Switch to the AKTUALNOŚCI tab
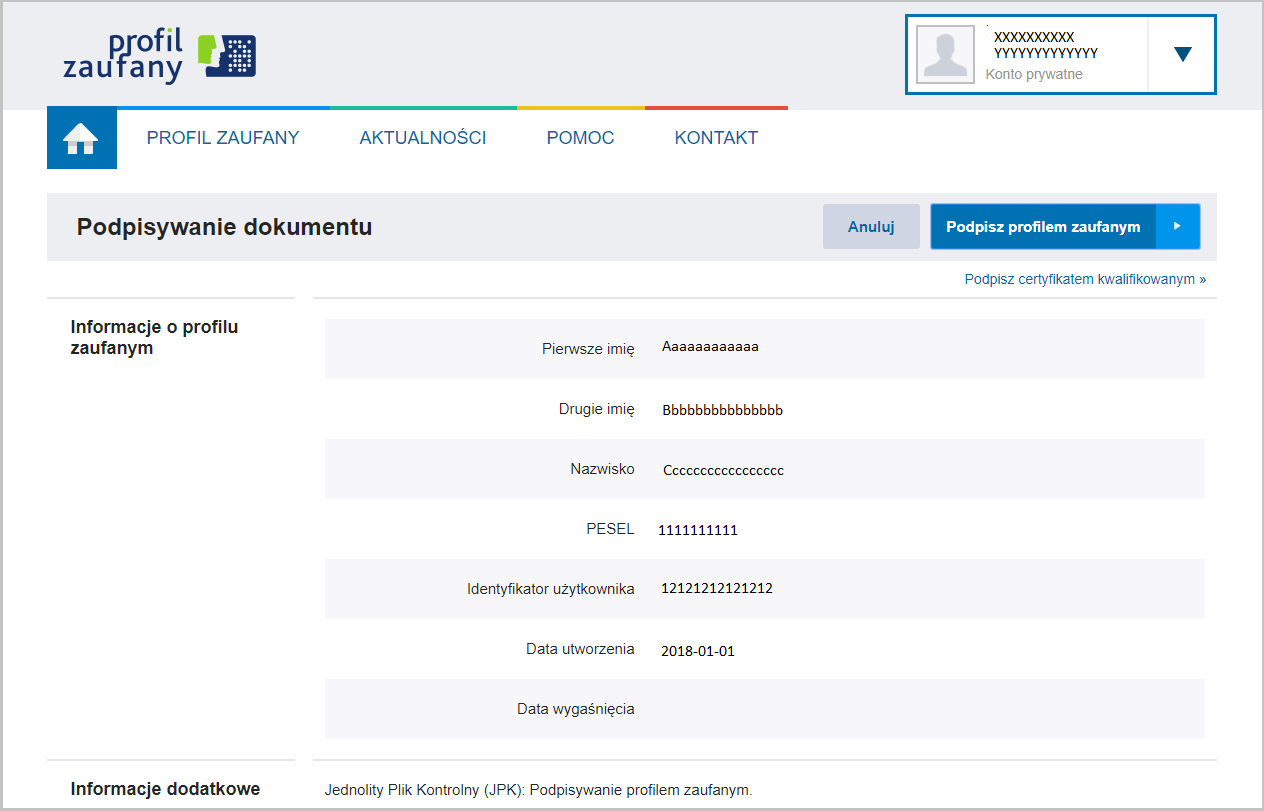The height and width of the screenshot is (811, 1264). [422, 137]
